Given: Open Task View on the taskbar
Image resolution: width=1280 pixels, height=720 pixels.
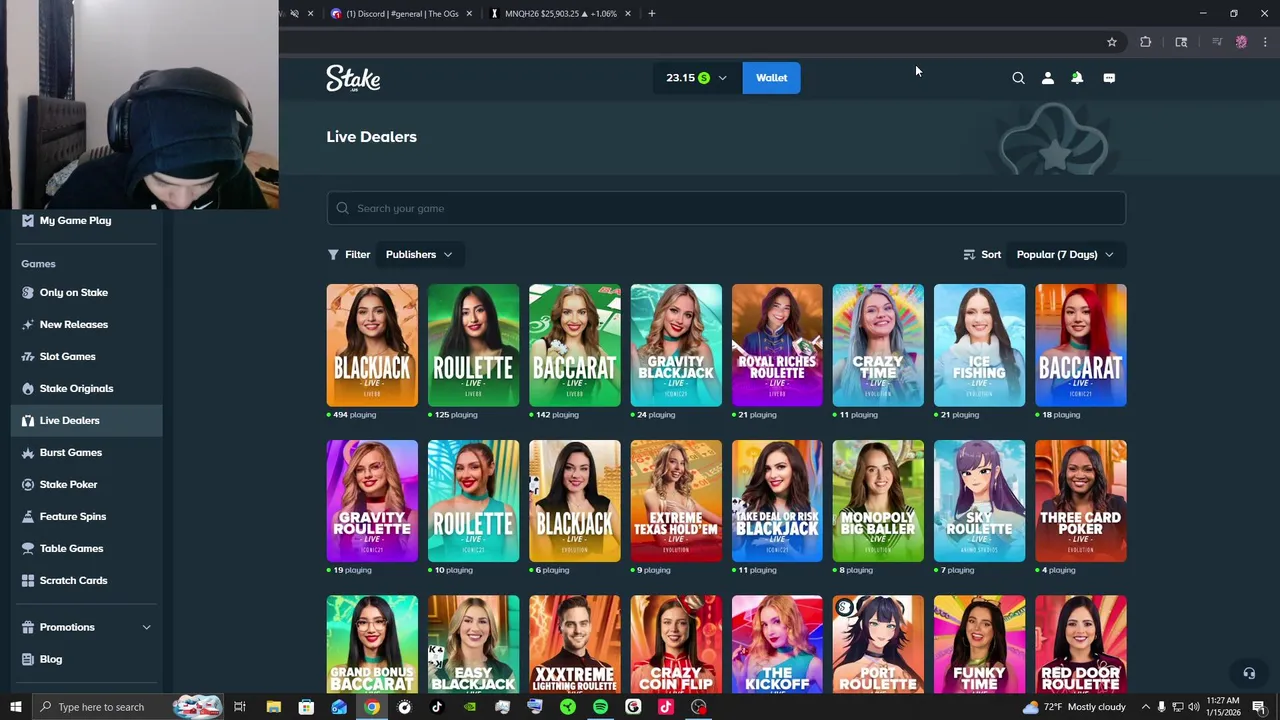Looking at the screenshot, I should tap(240, 707).
